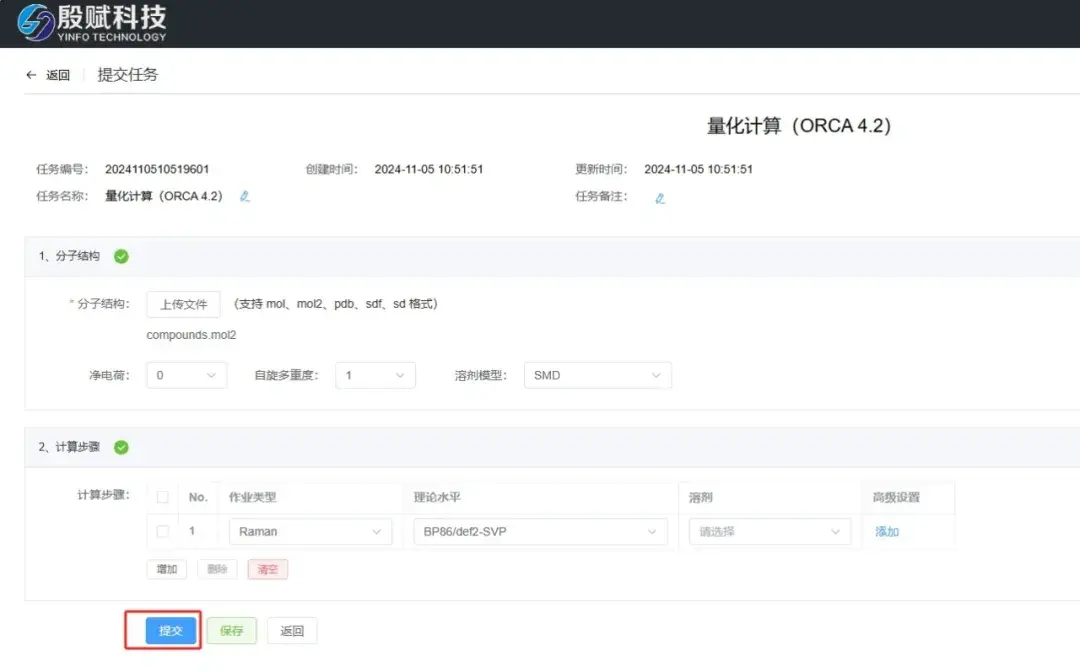Click the 上传文件 upload button

[x=183, y=305]
